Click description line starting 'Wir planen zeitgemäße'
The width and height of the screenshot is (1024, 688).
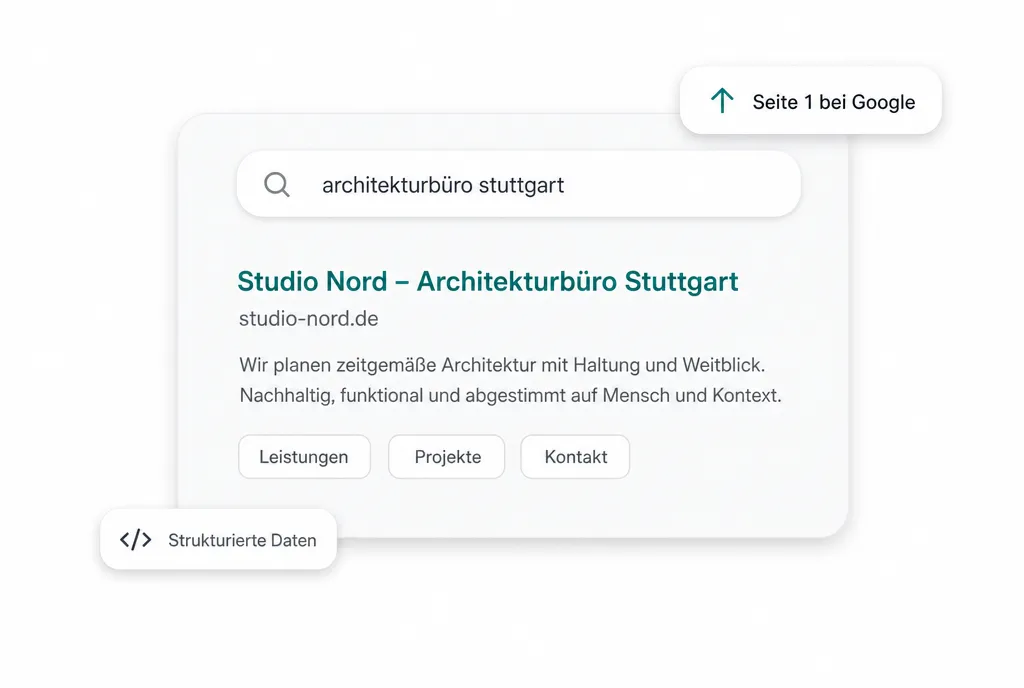pos(502,365)
